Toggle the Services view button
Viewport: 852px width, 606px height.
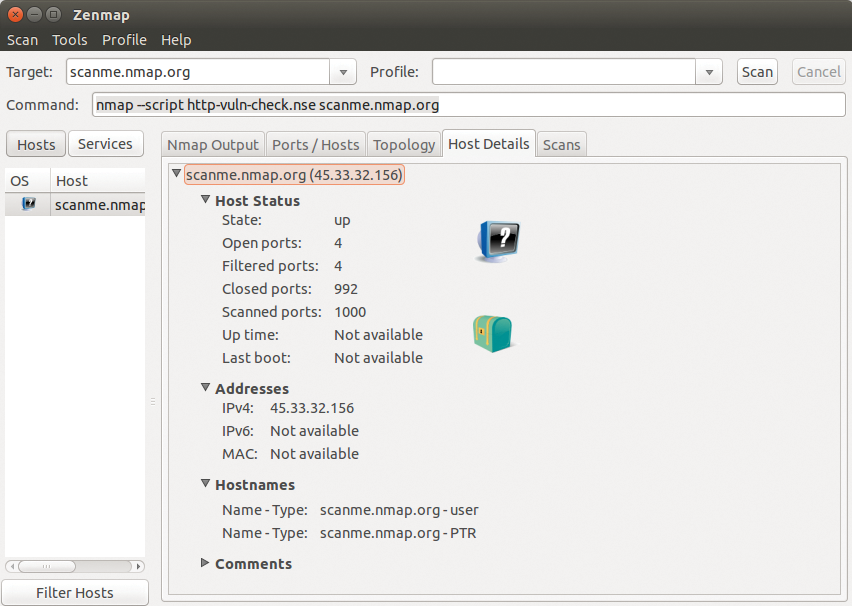click(105, 144)
